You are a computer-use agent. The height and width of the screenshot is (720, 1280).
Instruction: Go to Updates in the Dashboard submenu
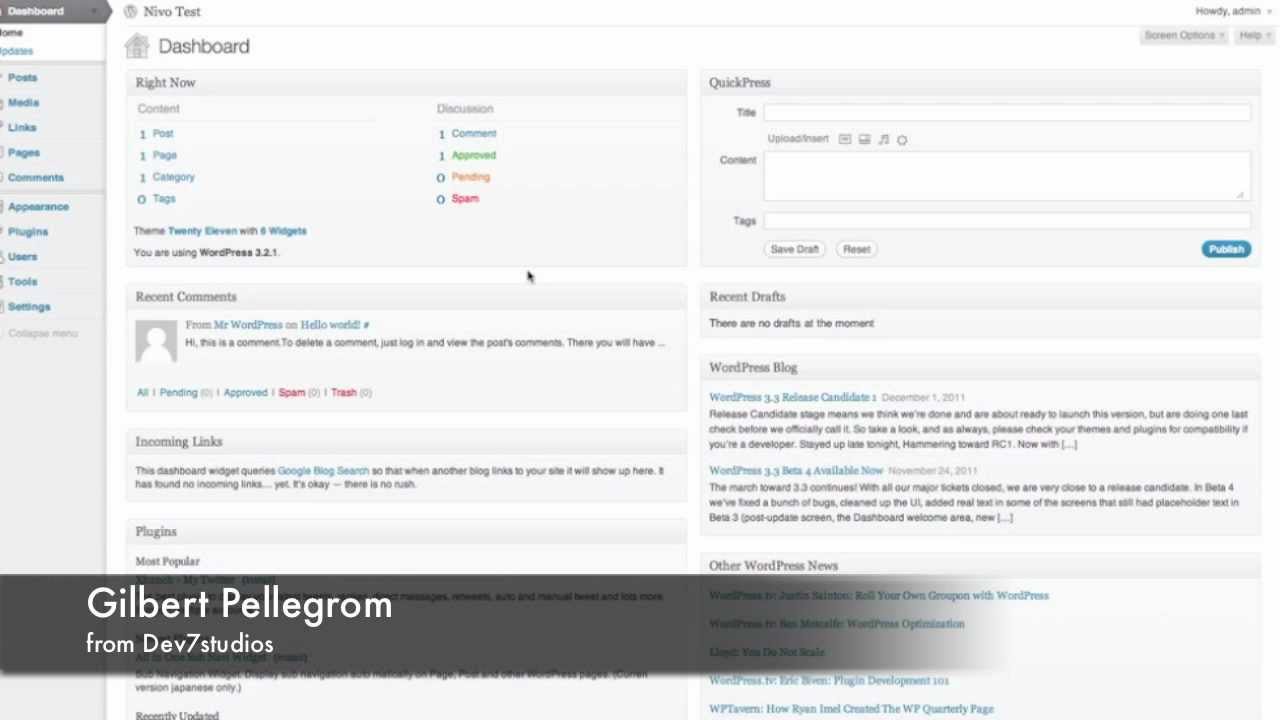16,51
